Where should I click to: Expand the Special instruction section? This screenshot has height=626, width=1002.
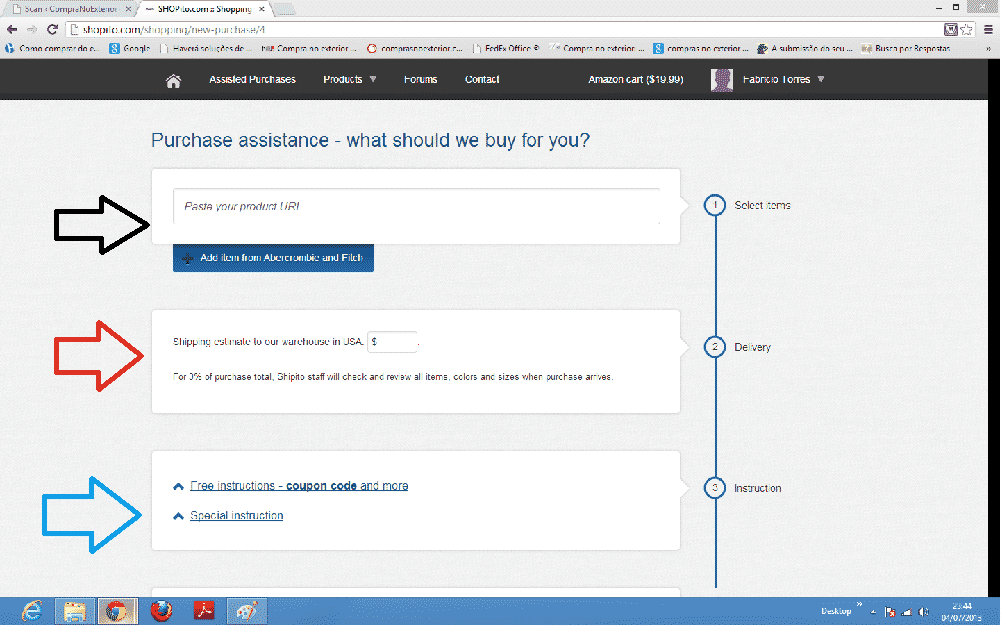coord(236,516)
